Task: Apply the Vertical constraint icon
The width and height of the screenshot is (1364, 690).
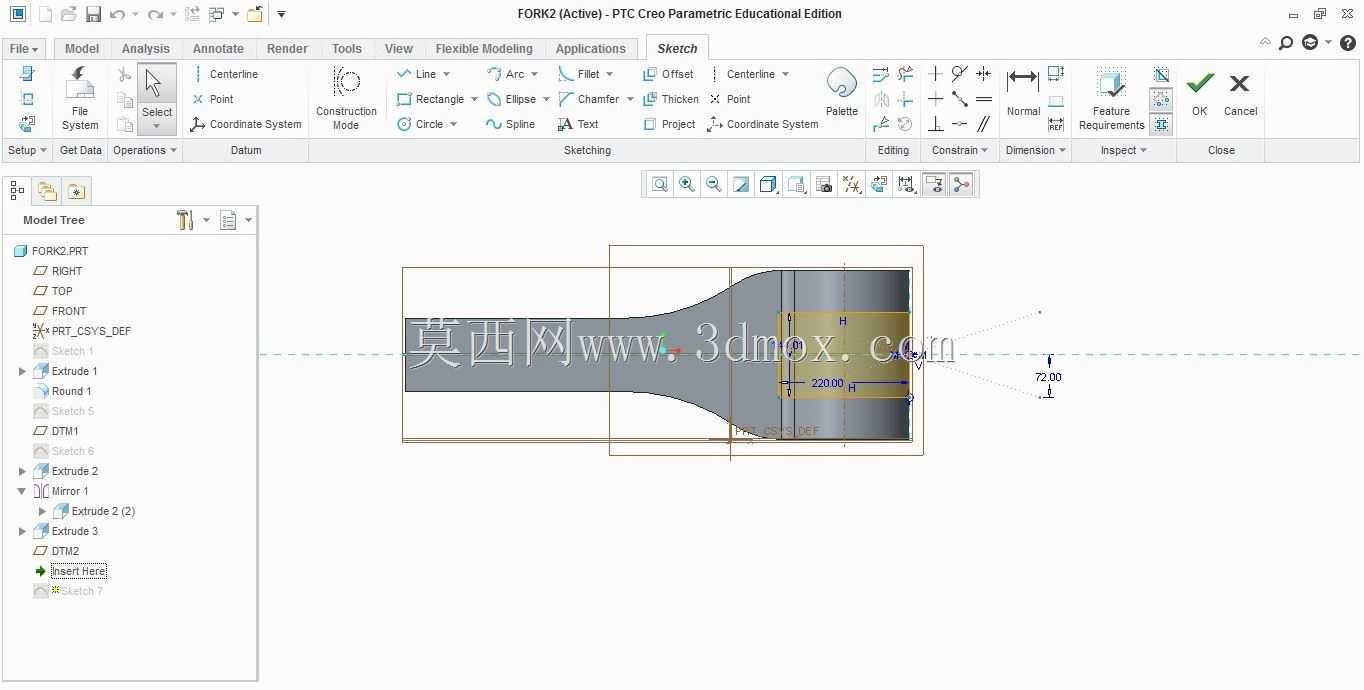Action: pyautogui.click(x=936, y=74)
